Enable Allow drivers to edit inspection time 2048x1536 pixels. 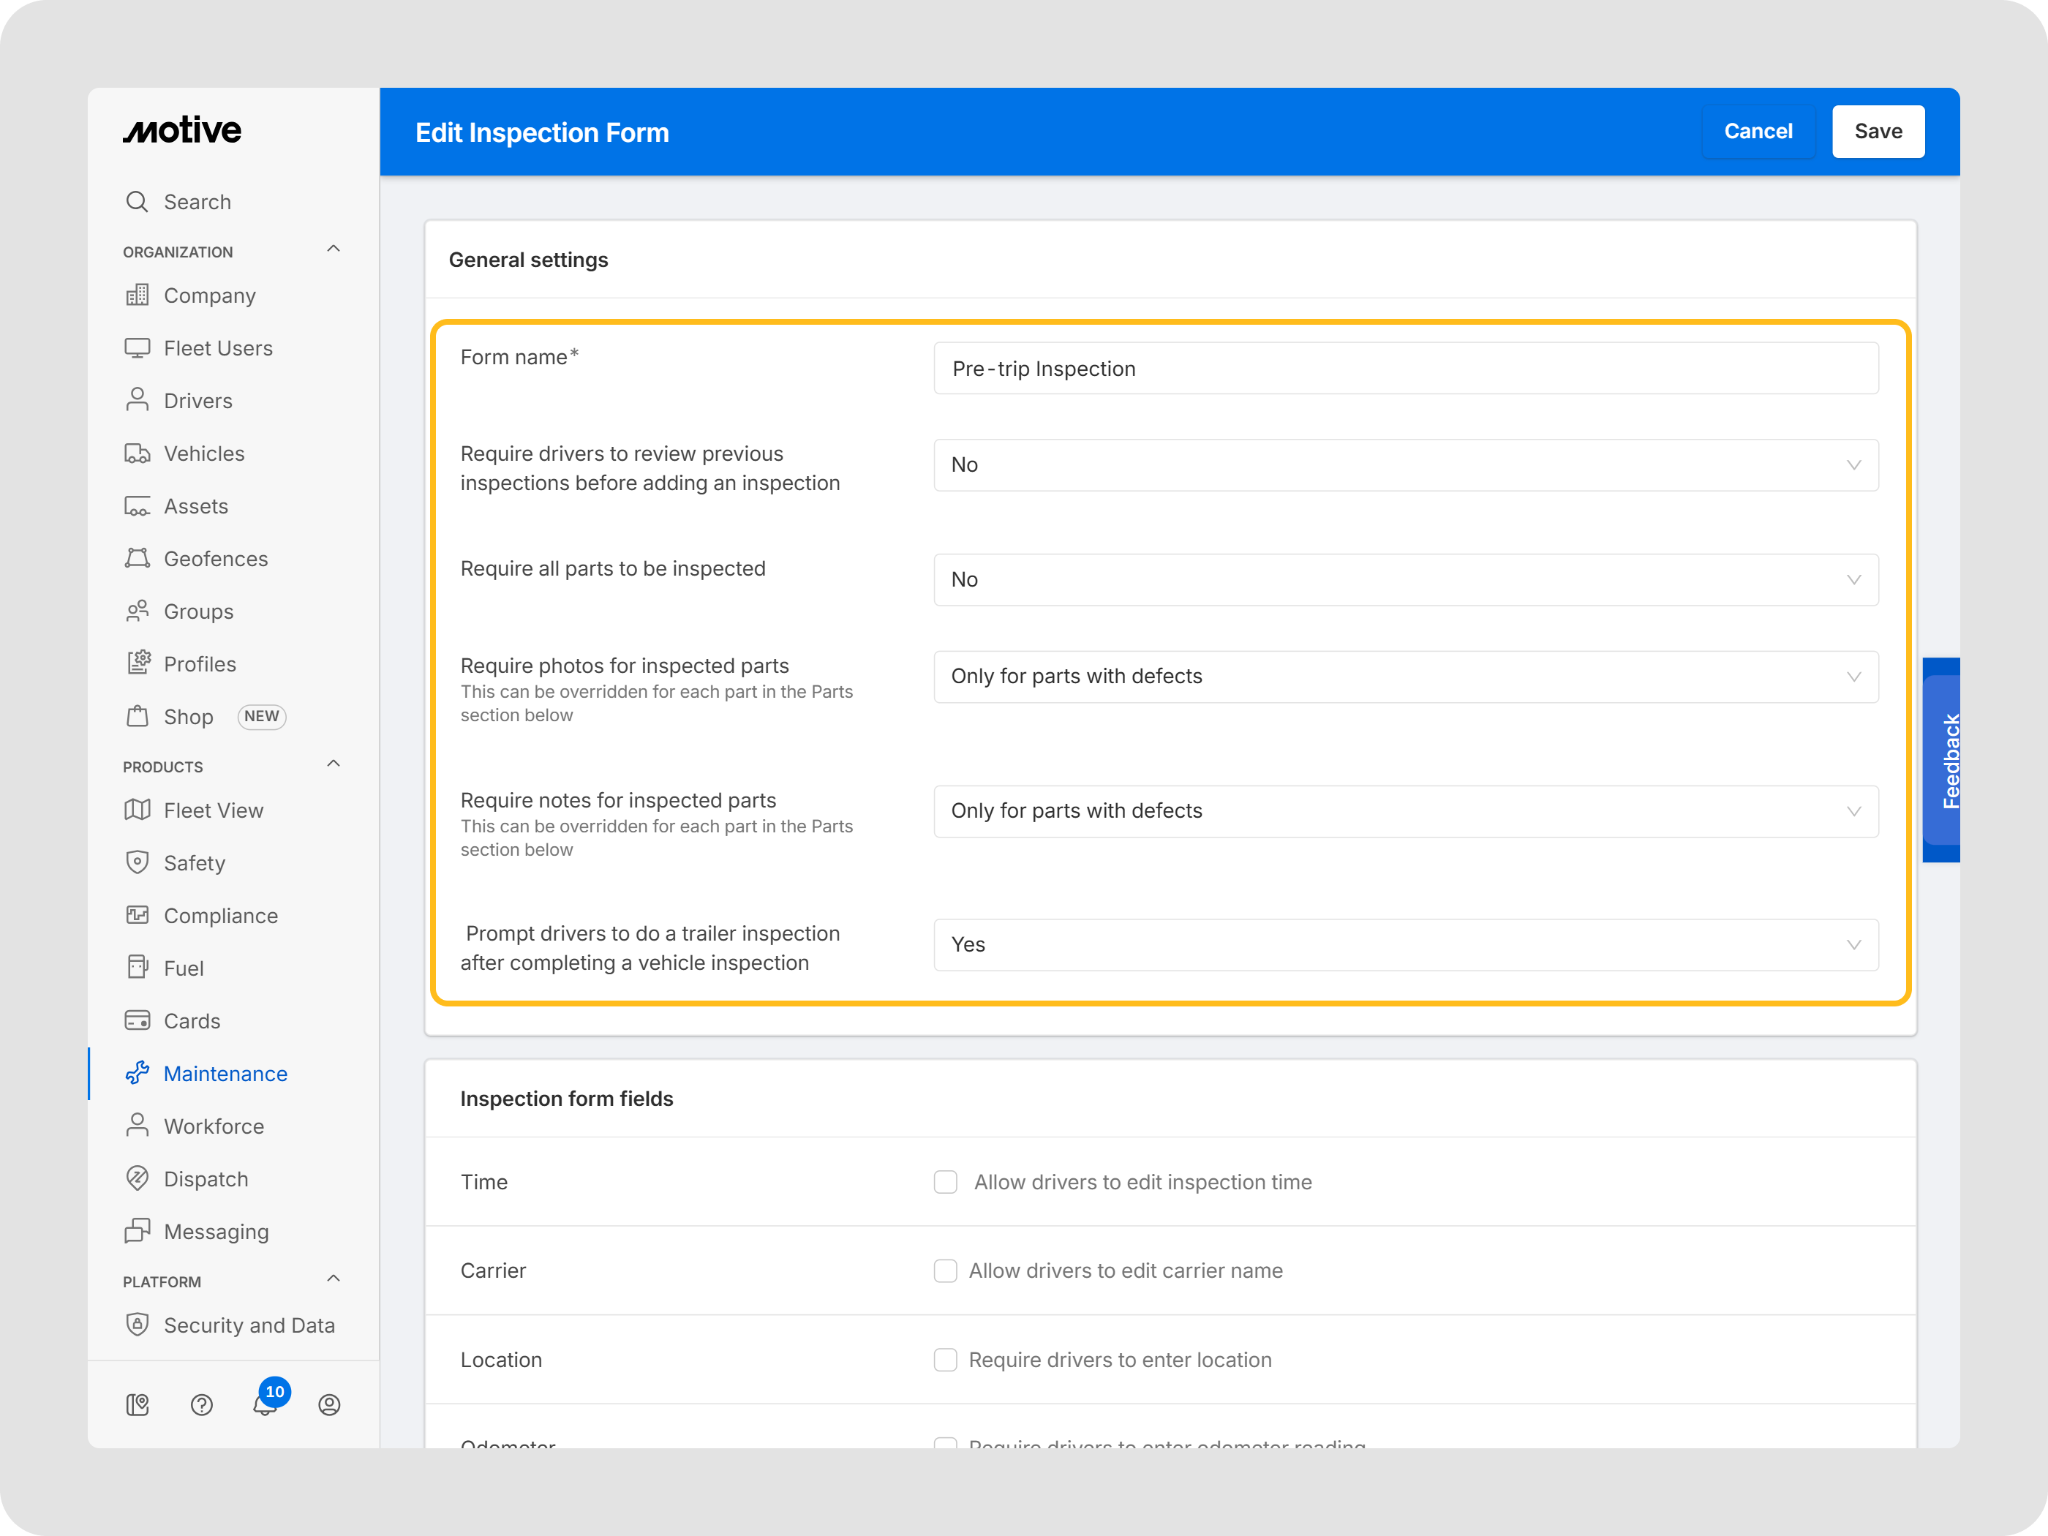[945, 1182]
